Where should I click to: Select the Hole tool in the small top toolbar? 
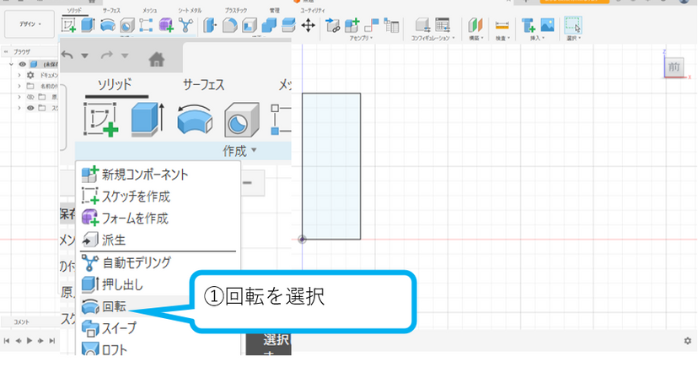pyautogui.click(x=127, y=25)
